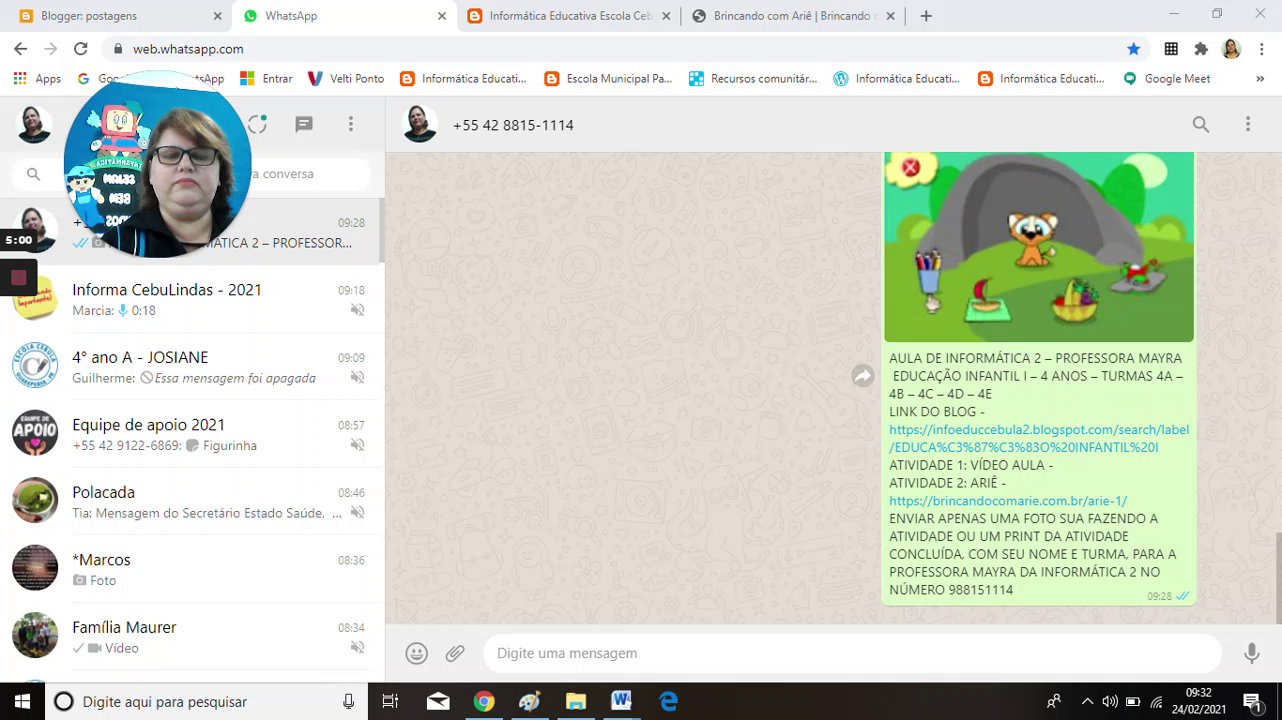
Task: Open Escola Municipal bookmark
Action: [608, 79]
